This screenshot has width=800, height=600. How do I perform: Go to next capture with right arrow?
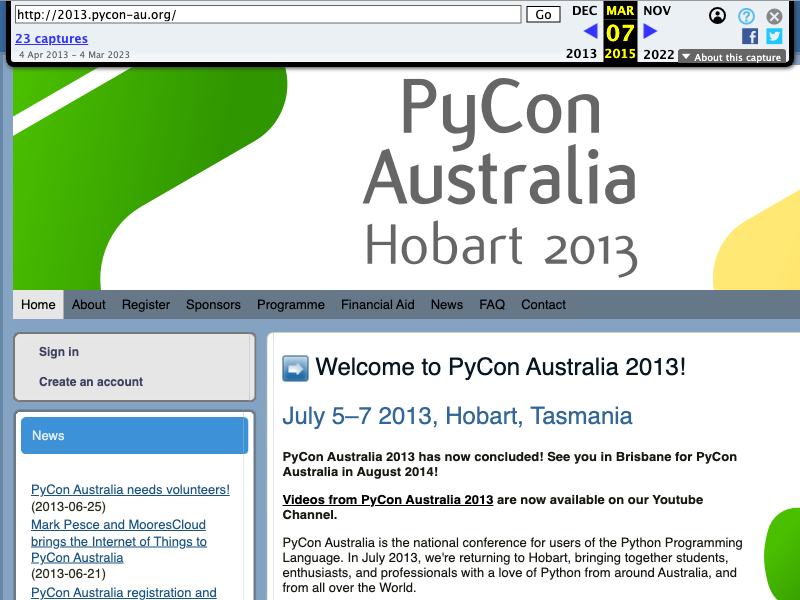pyautogui.click(x=650, y=32)
